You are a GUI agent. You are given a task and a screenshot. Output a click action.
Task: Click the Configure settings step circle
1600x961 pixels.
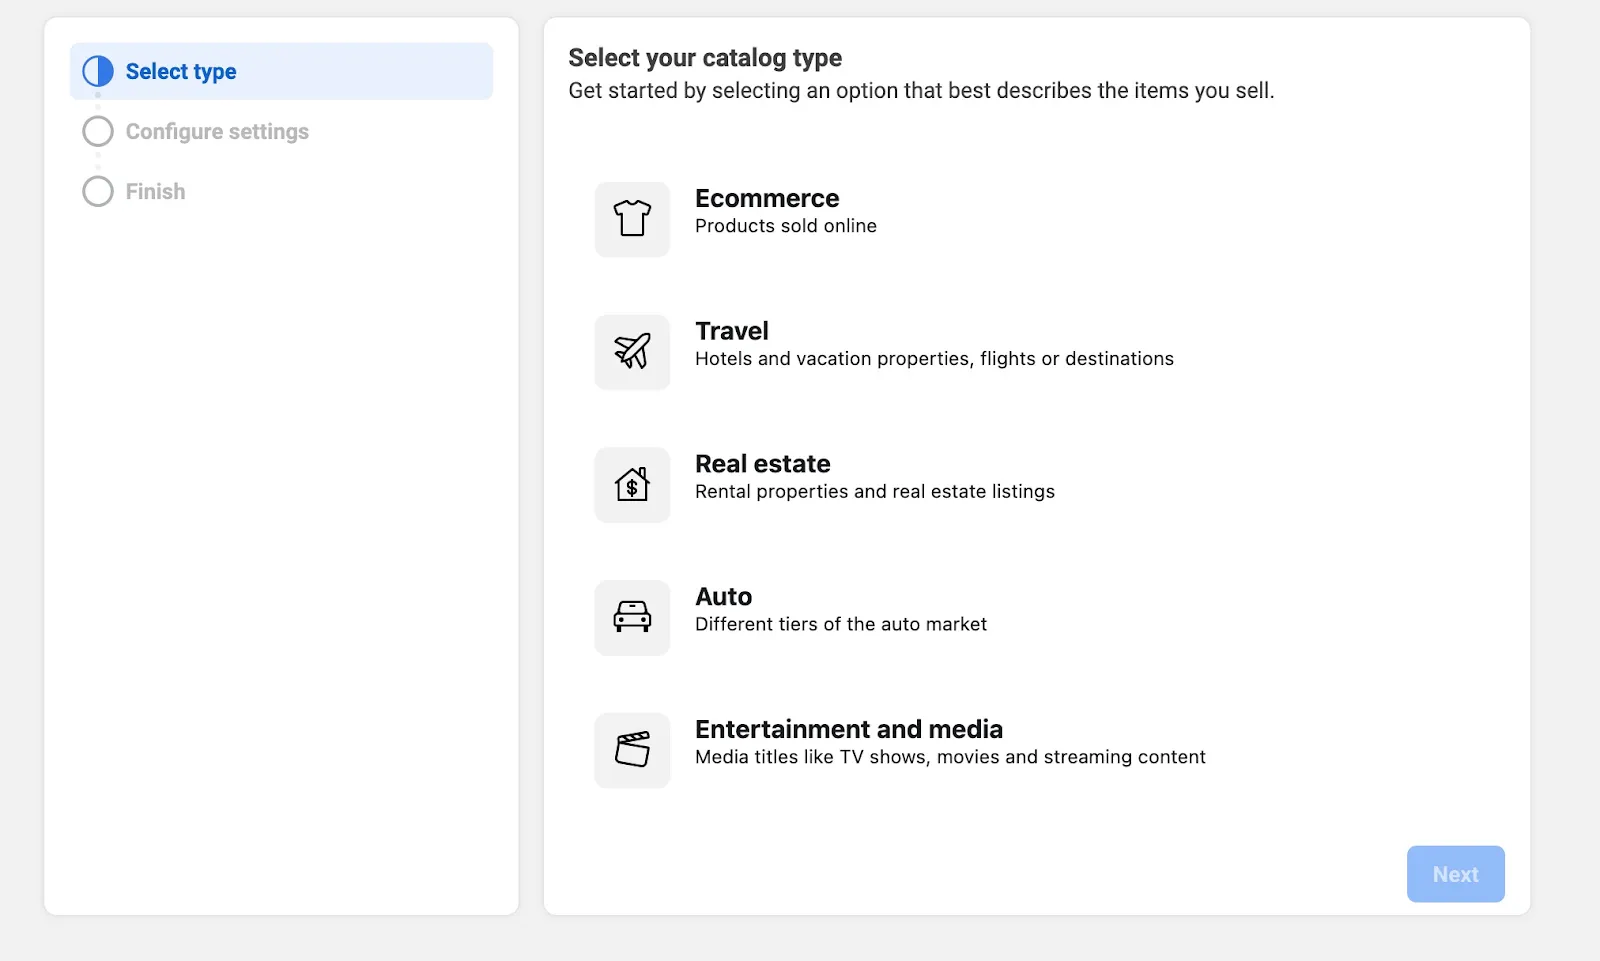(x=98, y=131)
